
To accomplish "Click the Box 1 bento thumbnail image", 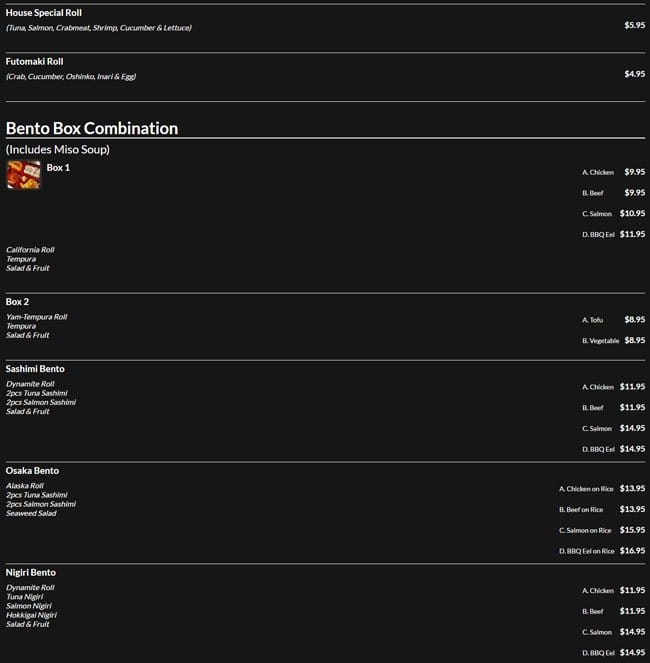I will click(x=23, y=175).
